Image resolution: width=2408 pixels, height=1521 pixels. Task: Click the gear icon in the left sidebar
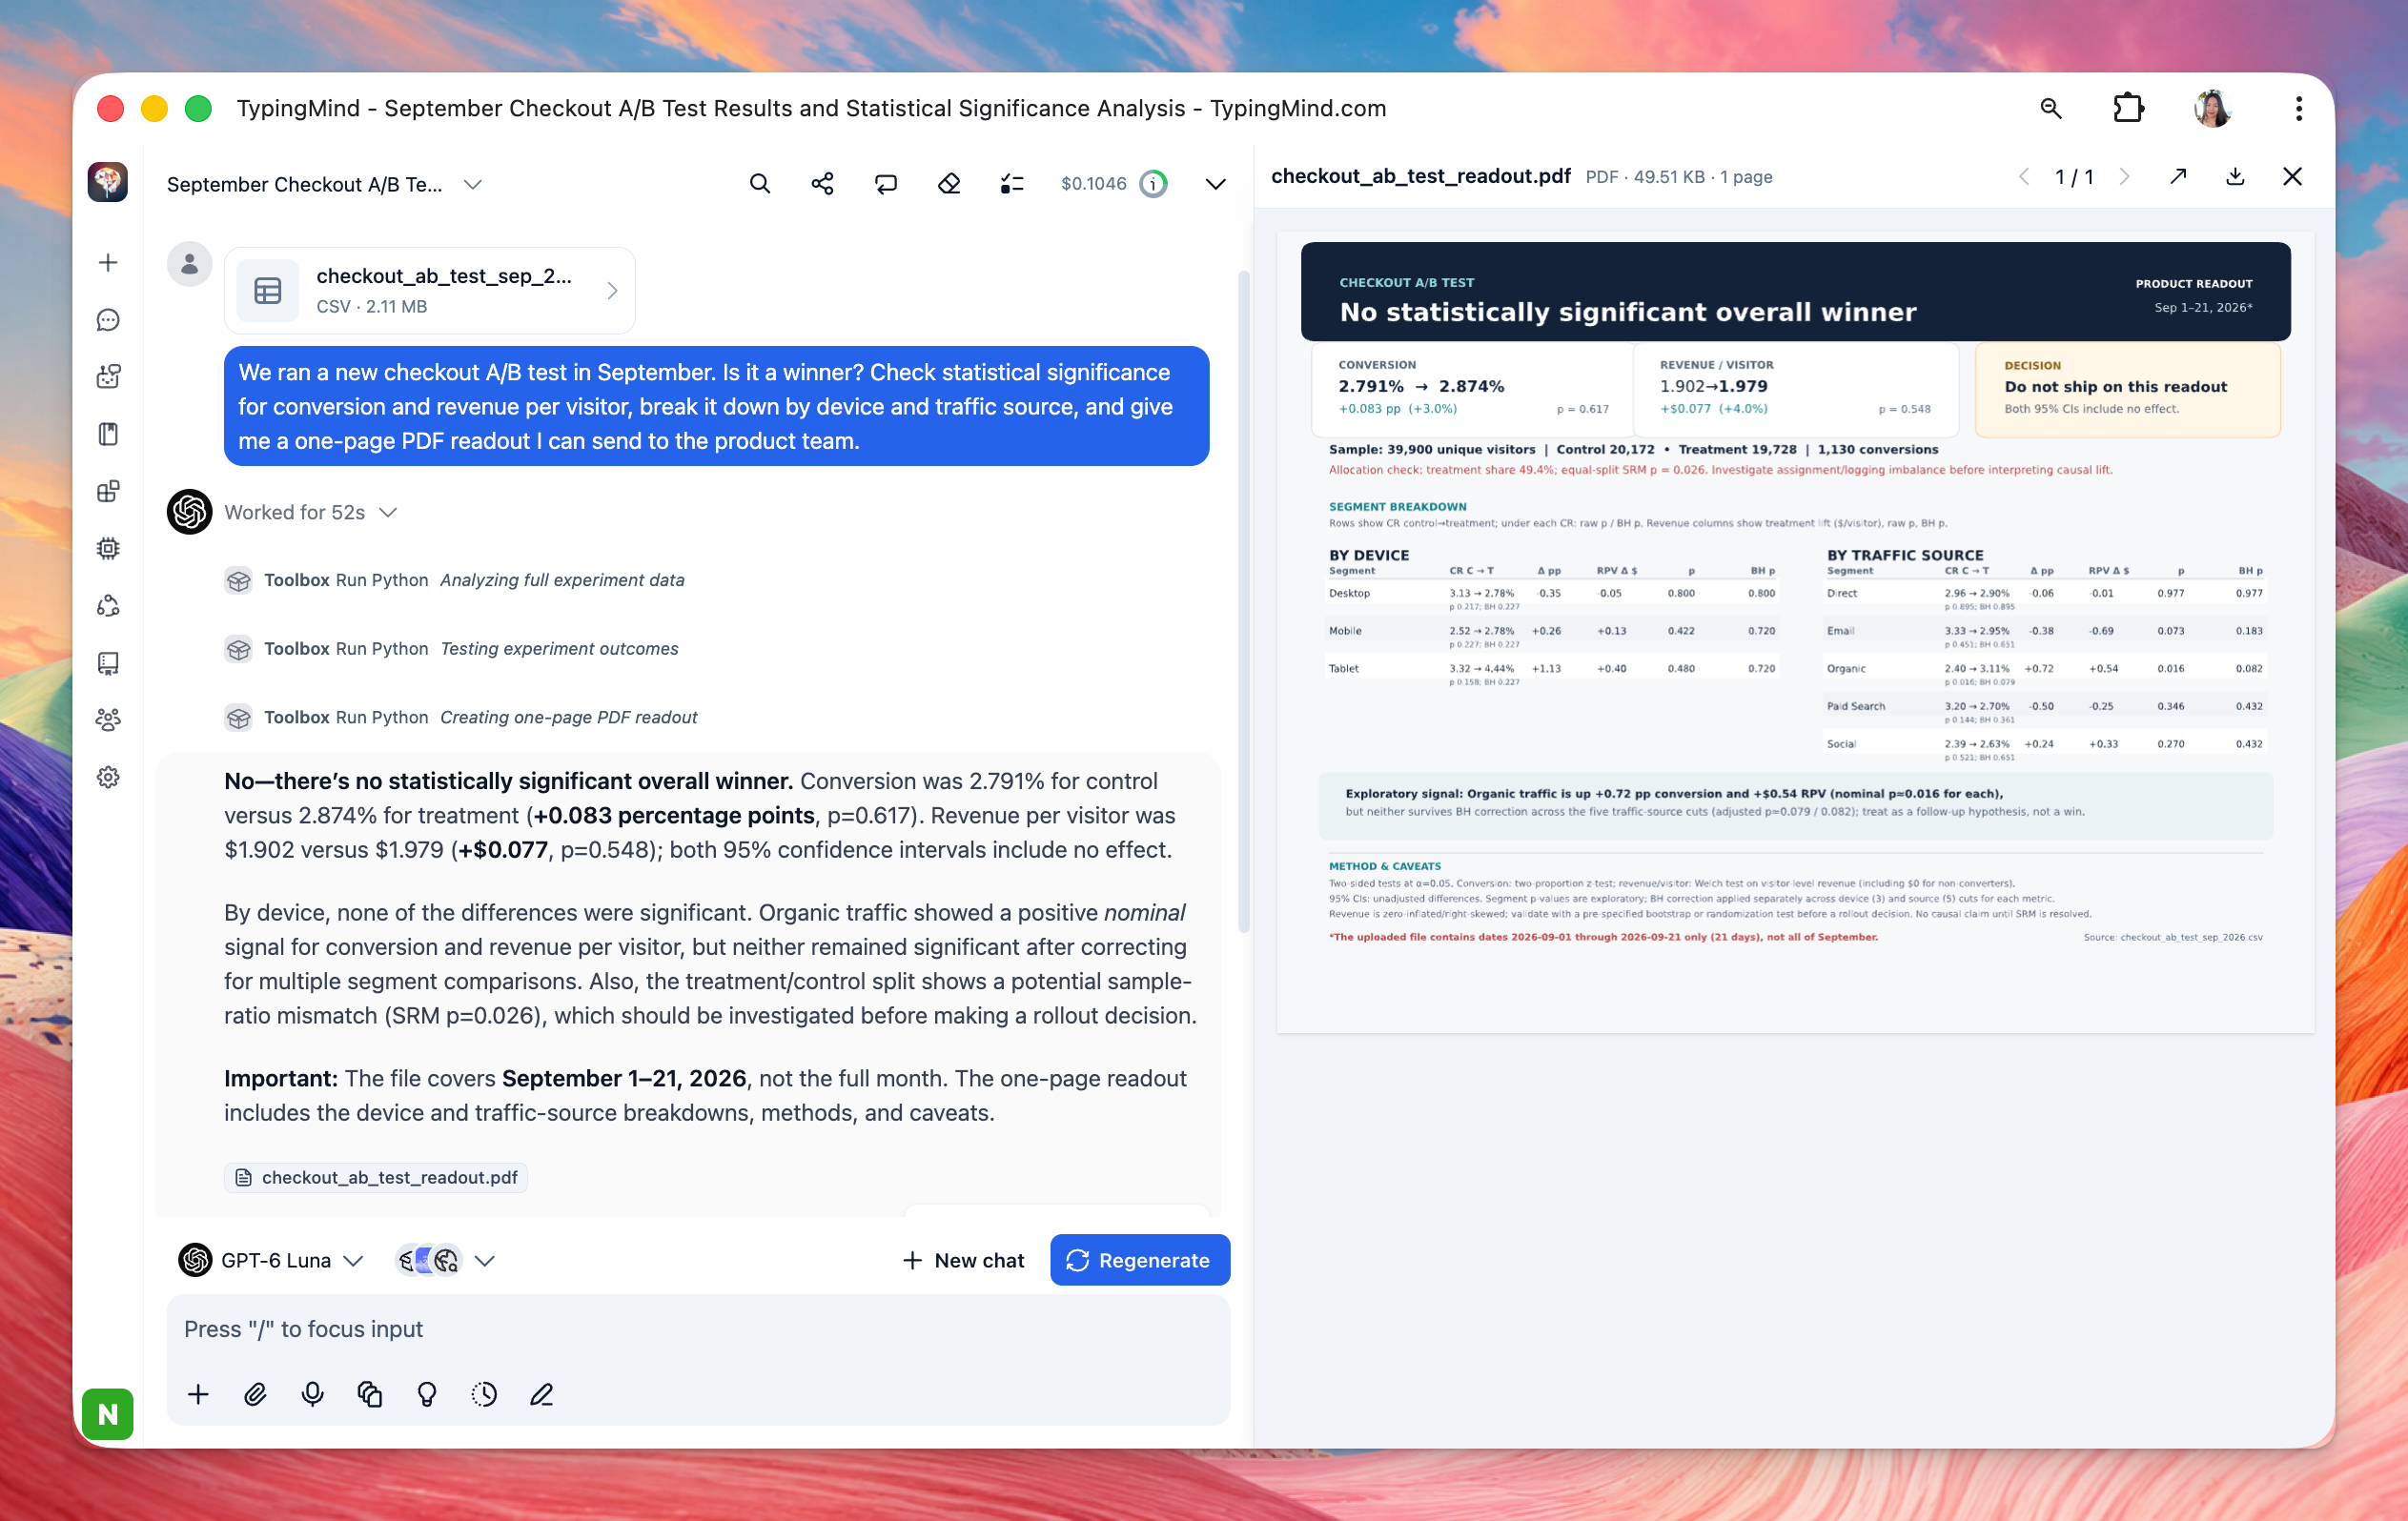[108, 777]
